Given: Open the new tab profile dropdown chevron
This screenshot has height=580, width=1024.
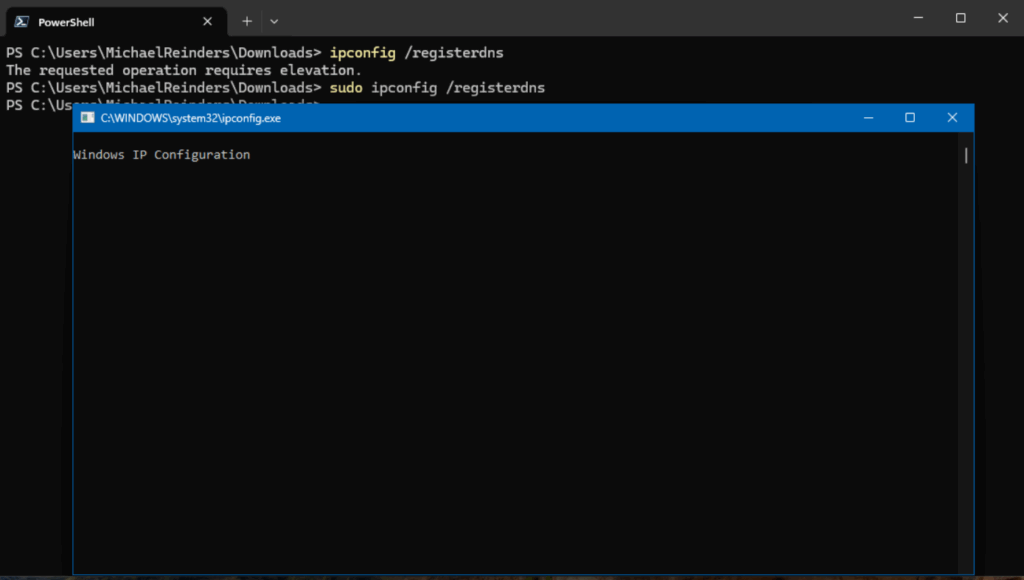Looking at the screenshot, I should point(273,20).
